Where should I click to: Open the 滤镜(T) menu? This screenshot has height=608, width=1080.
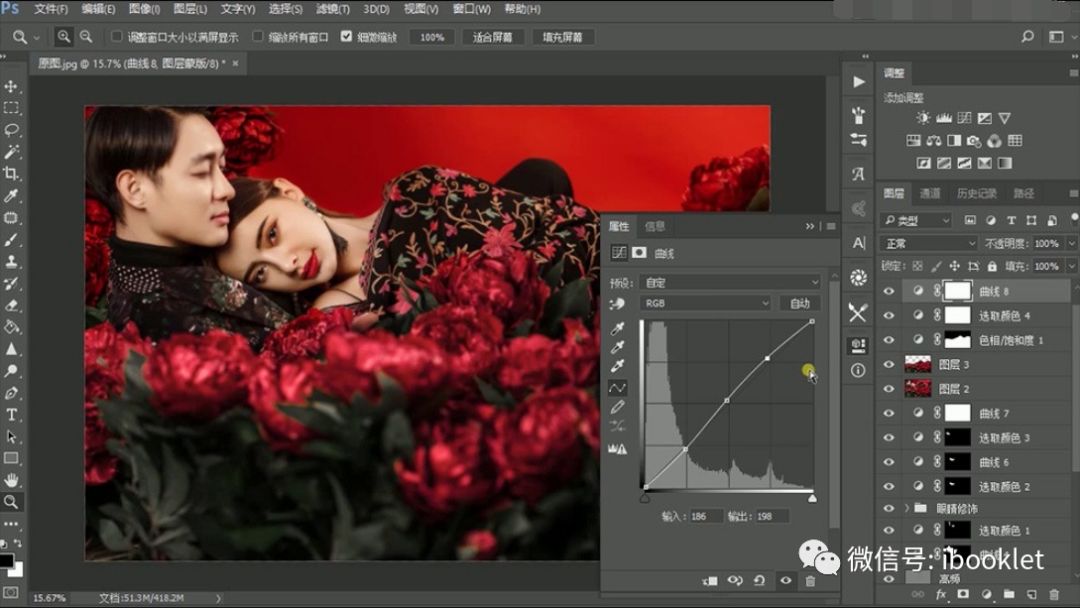click(333, 9)
